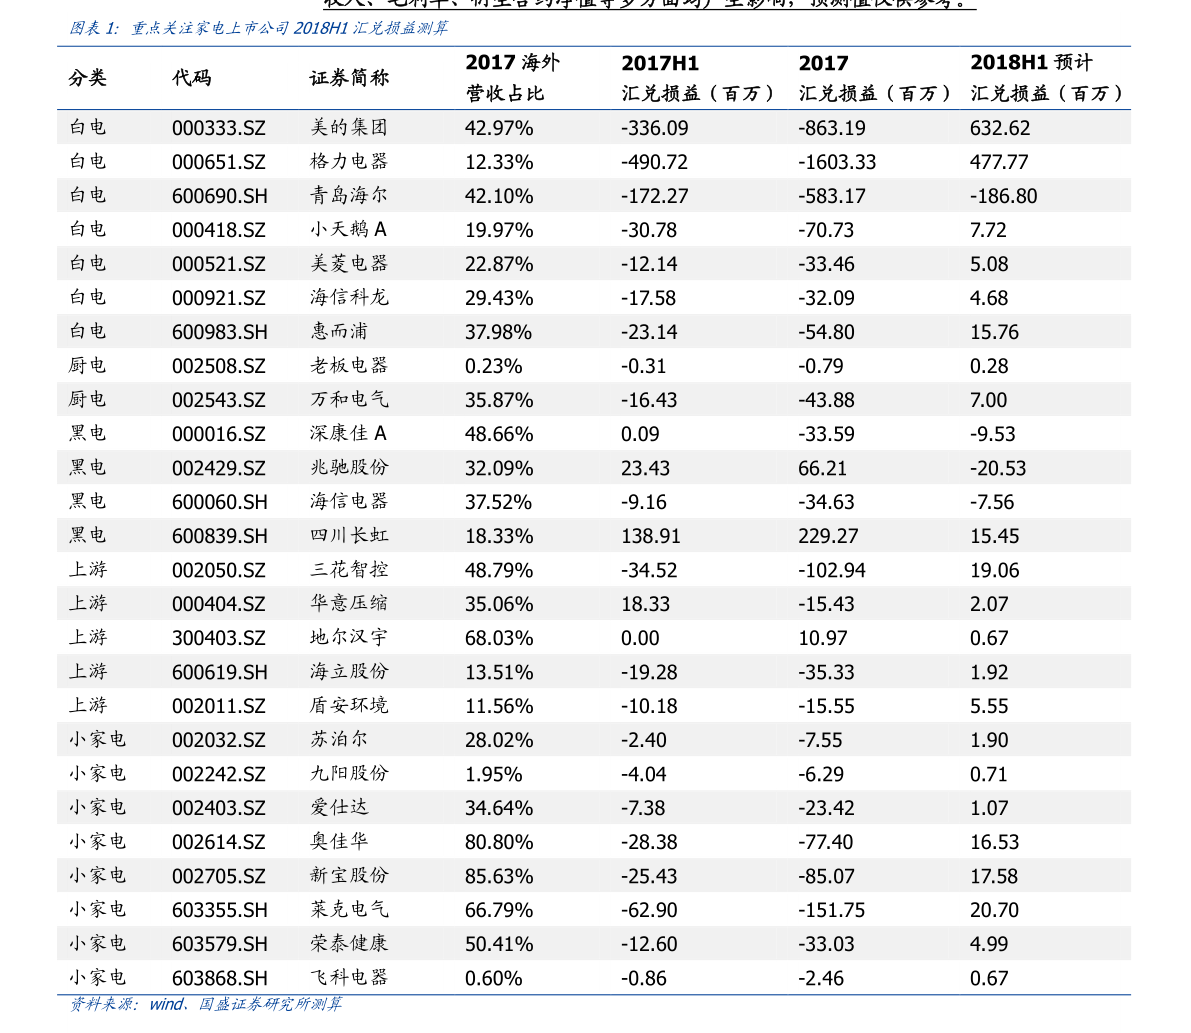Click the 2017 海外营收占比 column header
Image resolution: width=1191 pixels, height=1033 pixels.
(512, 77)
